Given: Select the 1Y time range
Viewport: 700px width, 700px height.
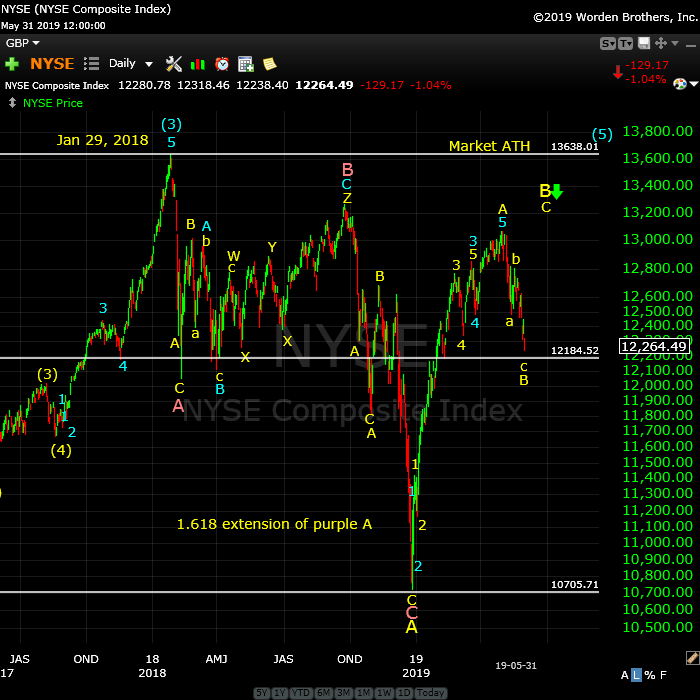Looking at the screenshot, I should pyautogui.click(x=280, y=693).
